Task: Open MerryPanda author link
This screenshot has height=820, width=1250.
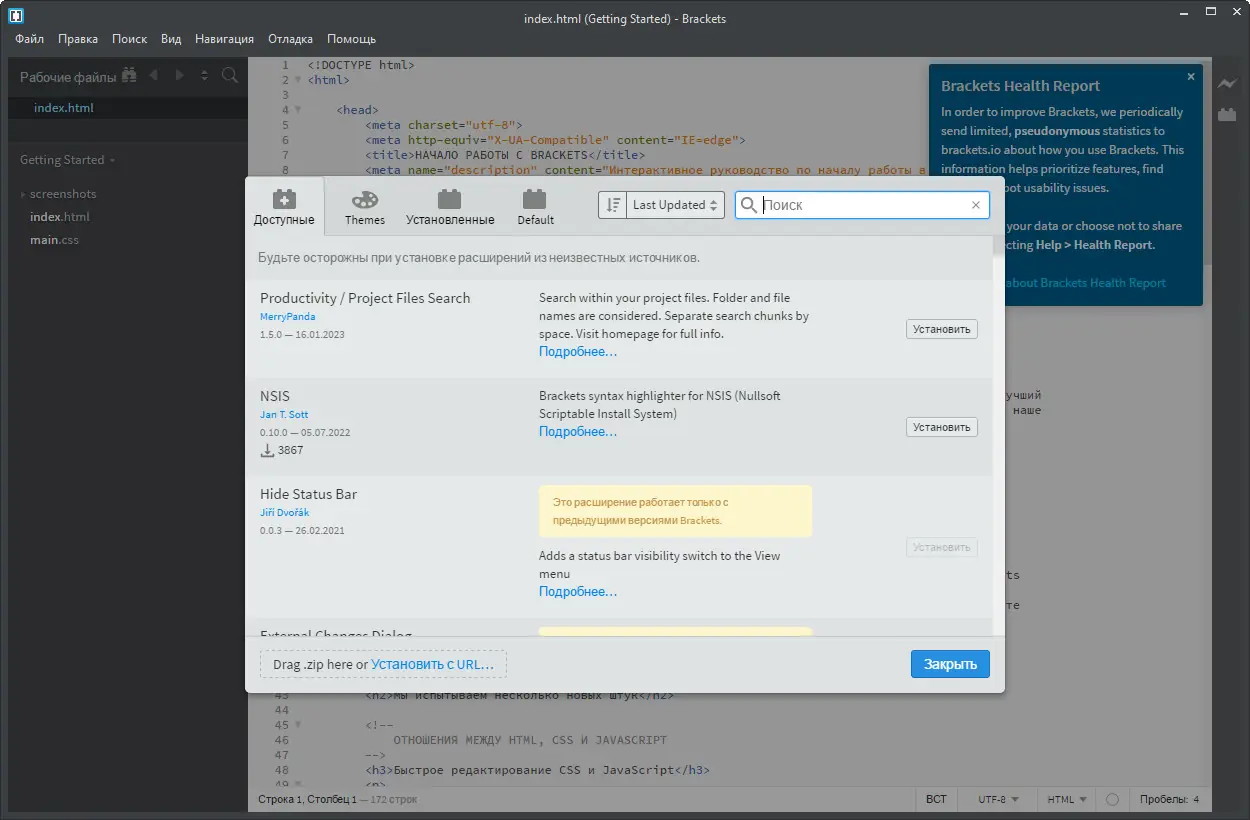Action: pos(288,317)
